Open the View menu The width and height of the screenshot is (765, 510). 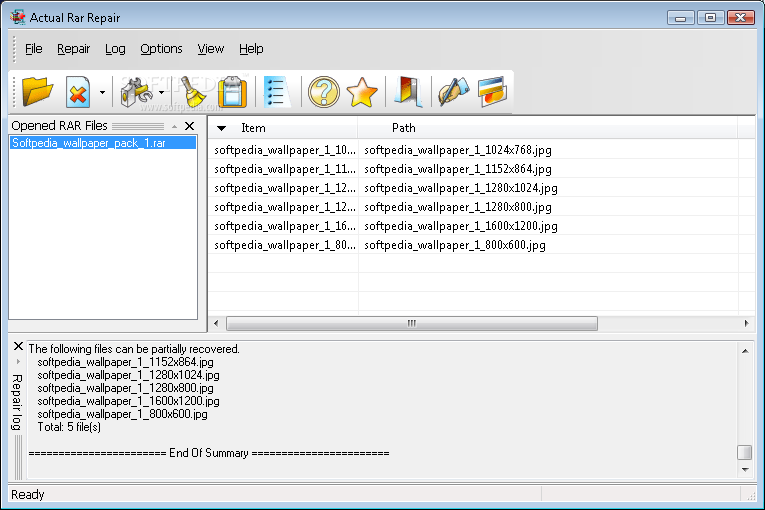(211, 49)
